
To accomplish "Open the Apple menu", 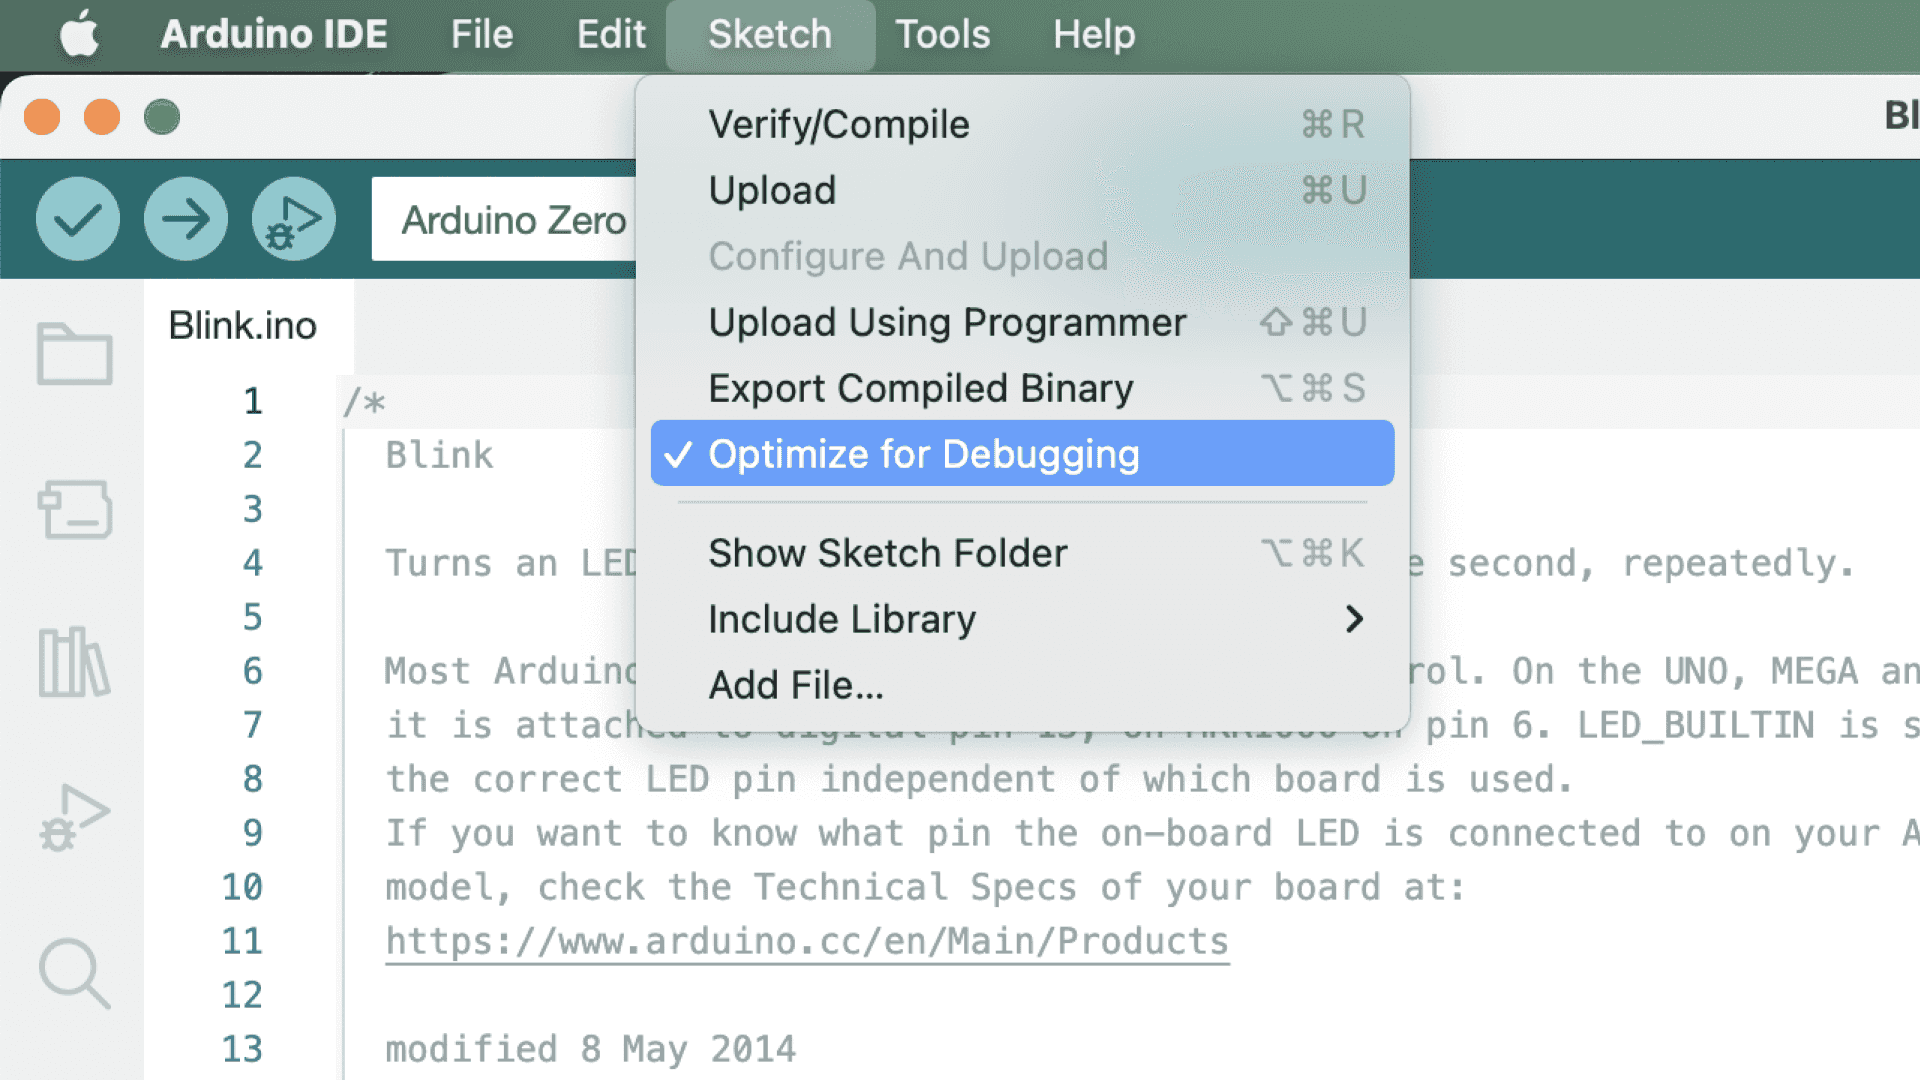I will (x=79, y=34).
